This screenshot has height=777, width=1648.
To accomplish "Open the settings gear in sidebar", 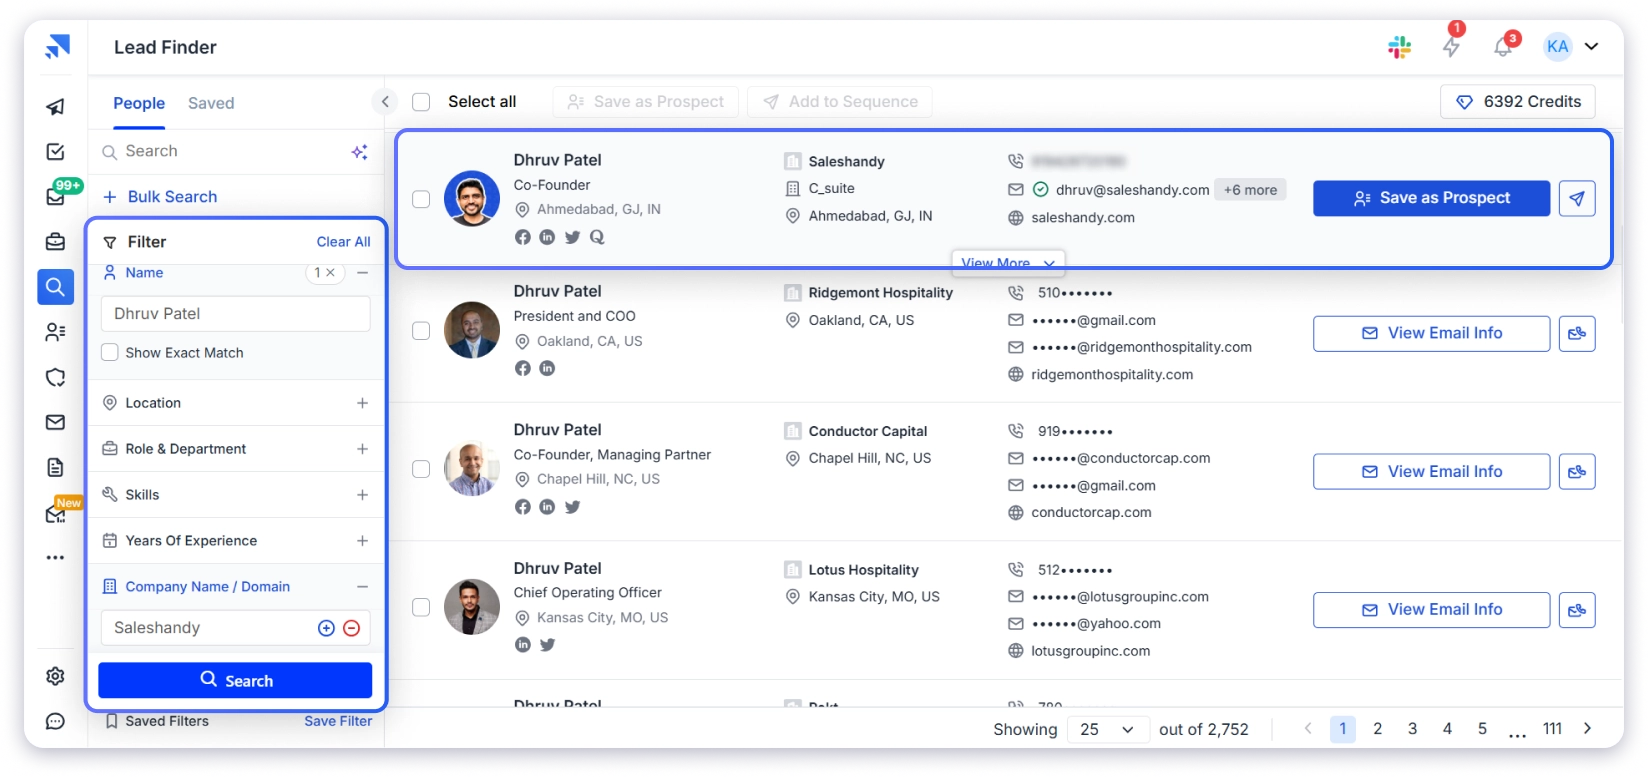I will pyautogui.click(x=56, y=676).
